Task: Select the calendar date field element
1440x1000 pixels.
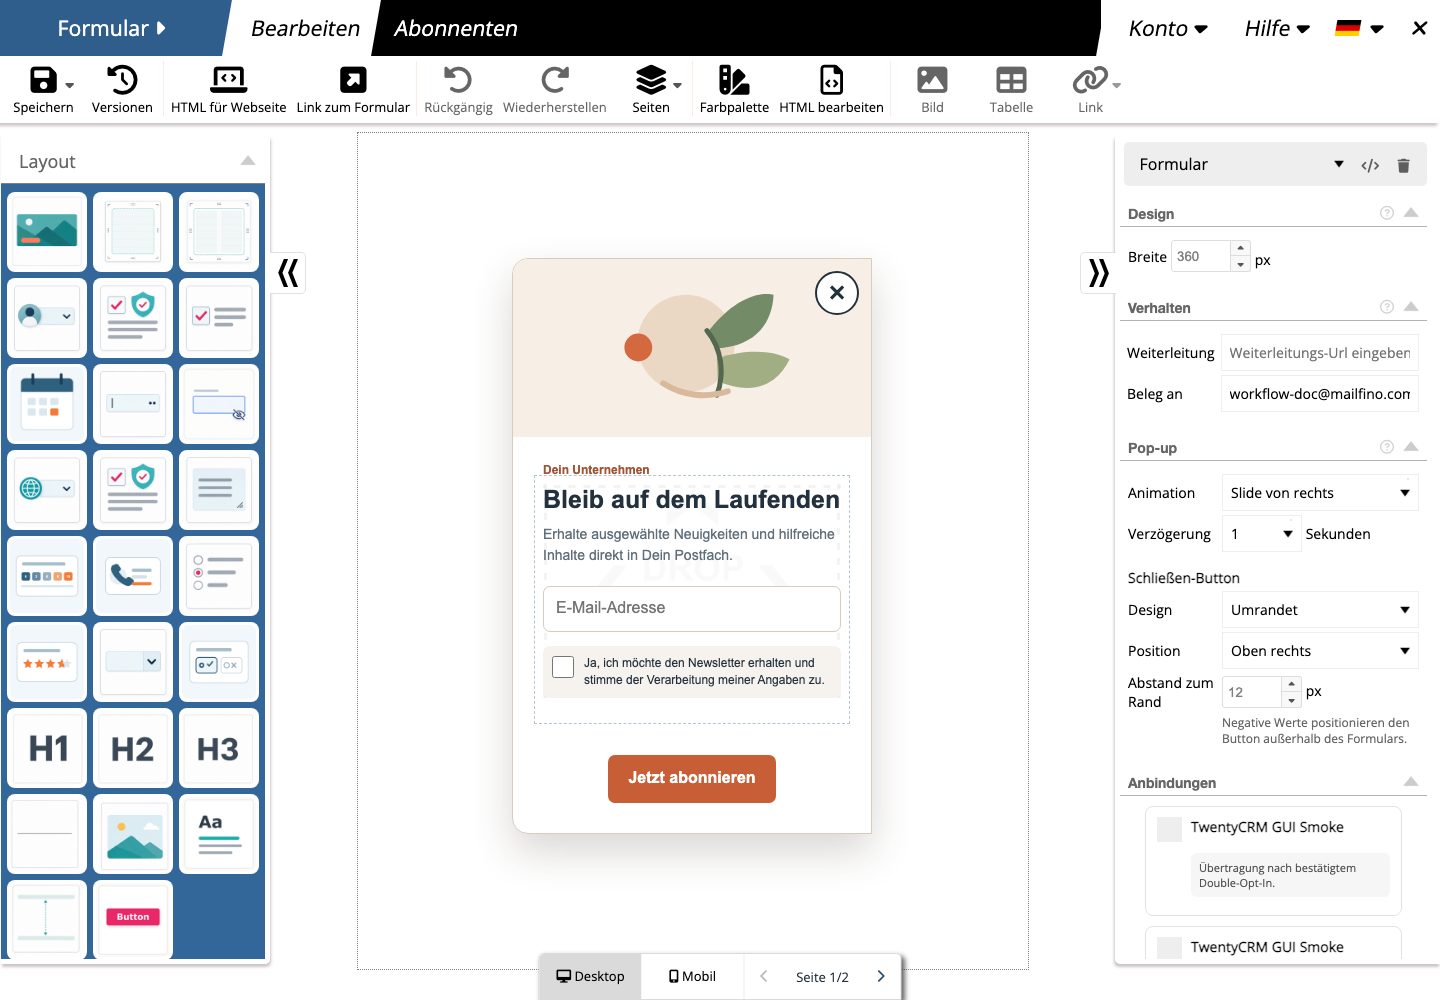Action: point(47,403)
